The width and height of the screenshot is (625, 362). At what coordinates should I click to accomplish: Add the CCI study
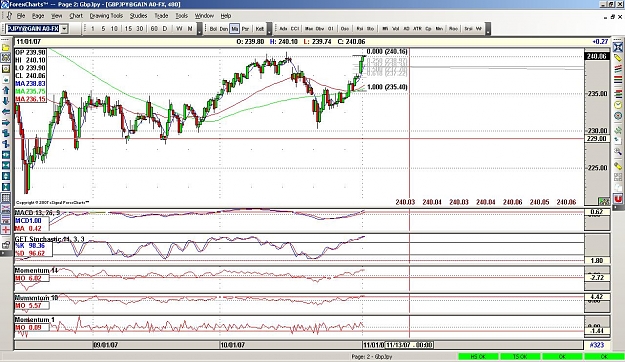[x=295, y=29]
